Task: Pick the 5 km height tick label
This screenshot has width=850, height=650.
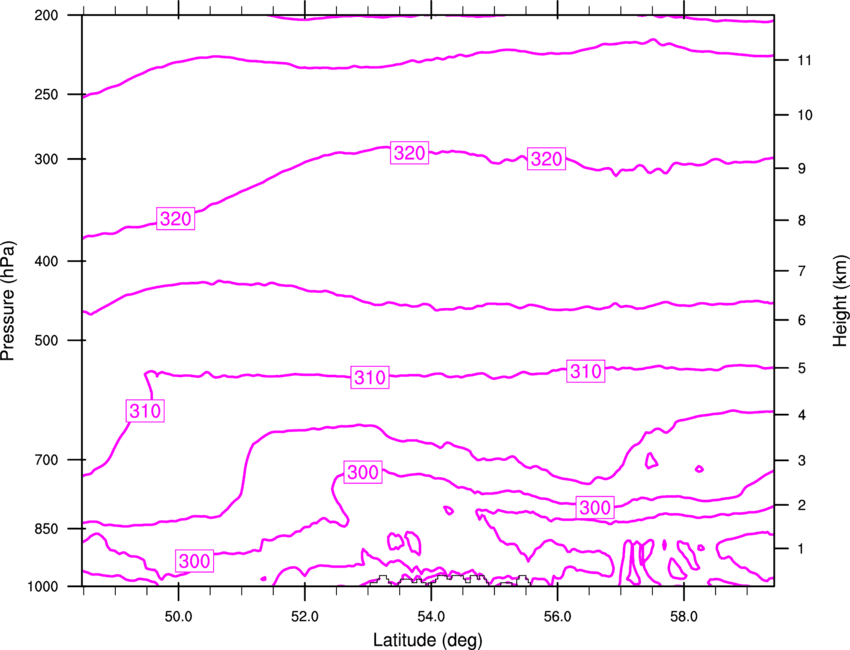Action: (802, 368)
